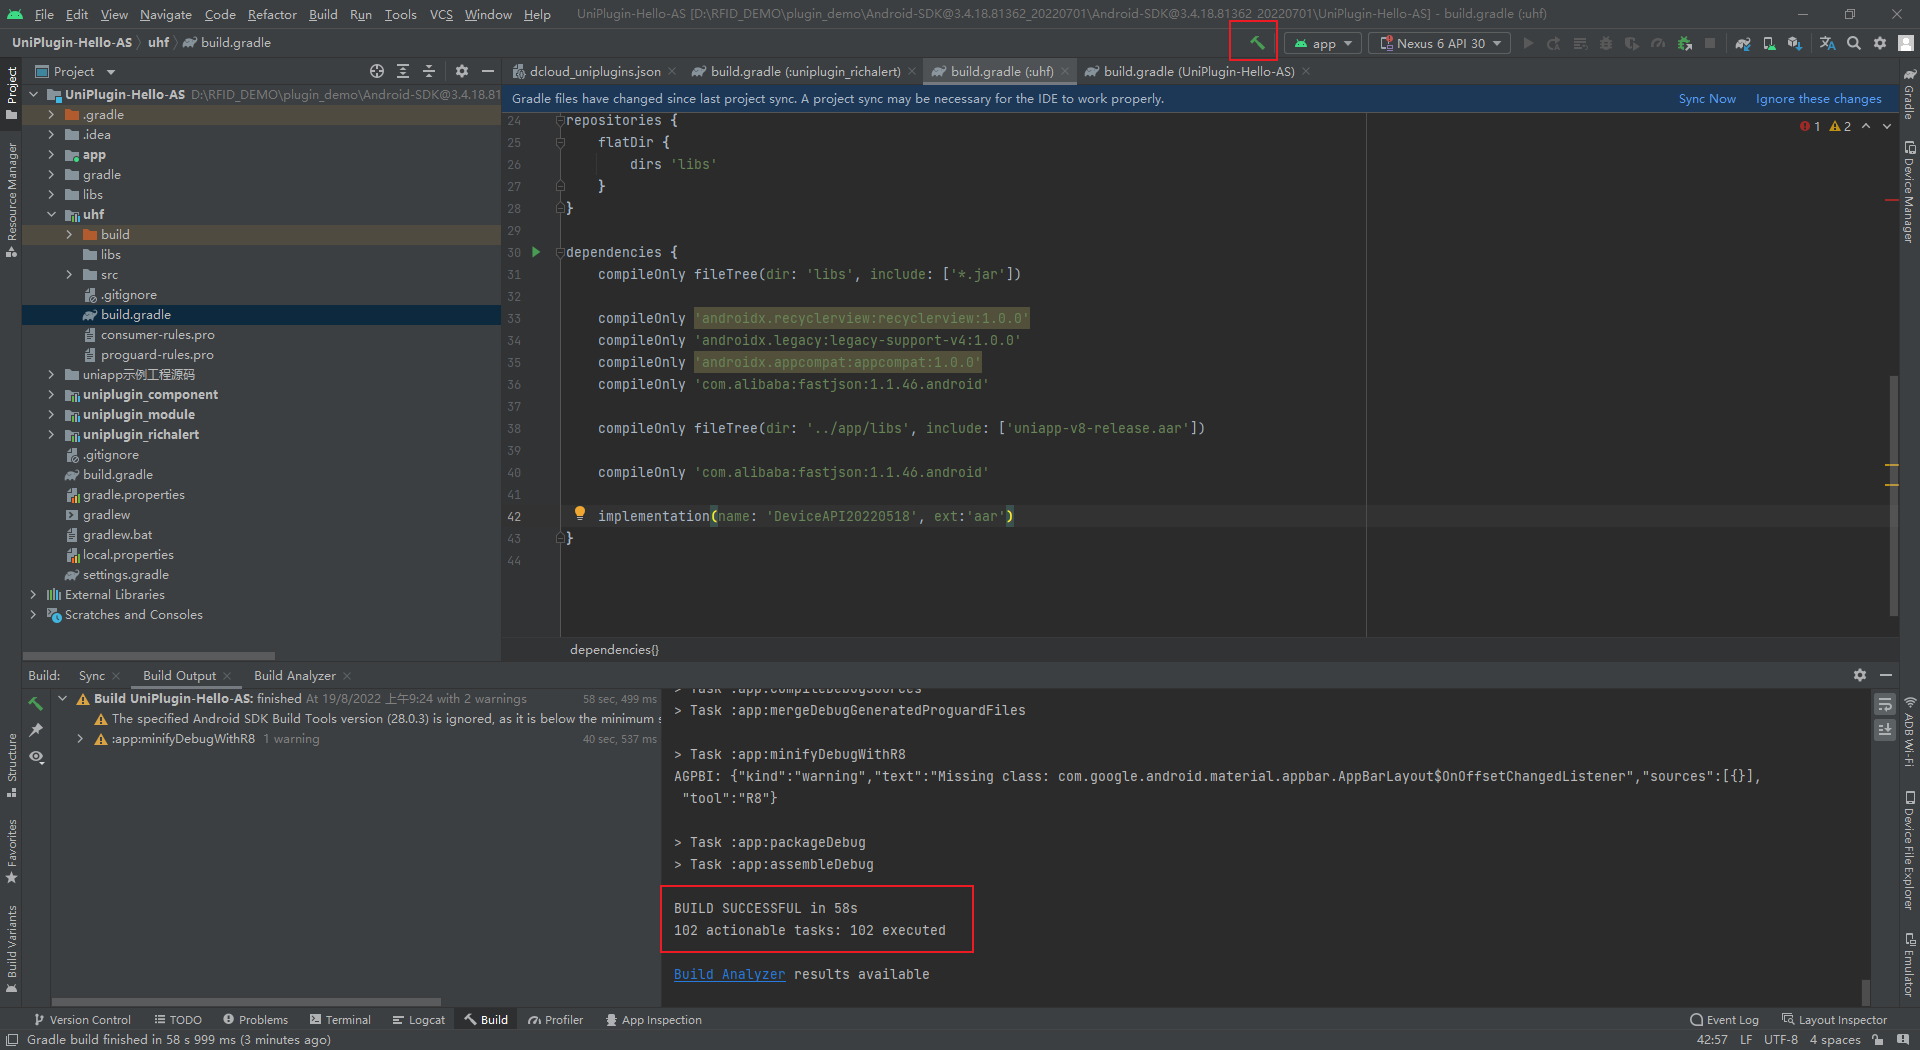Open the Build Analyzer results link
Image resolution: width=1920 pixels, height=1050 pixels.
coord(729,974)
